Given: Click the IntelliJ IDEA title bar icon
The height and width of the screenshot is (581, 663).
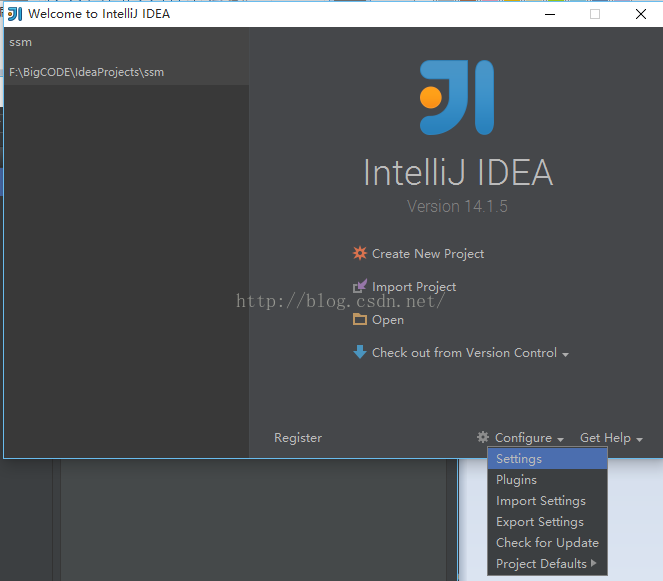Looking at the screenshot, I should click(15, 14).
